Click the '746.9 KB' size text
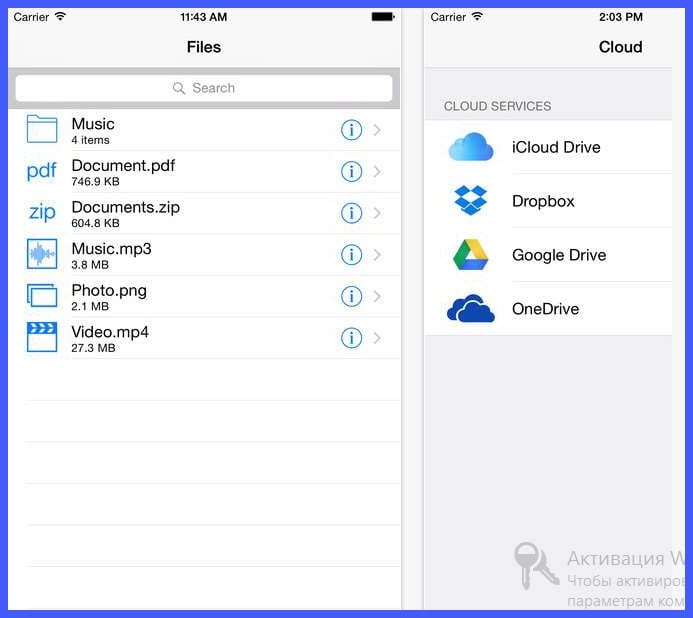 (x=95, y=182)
